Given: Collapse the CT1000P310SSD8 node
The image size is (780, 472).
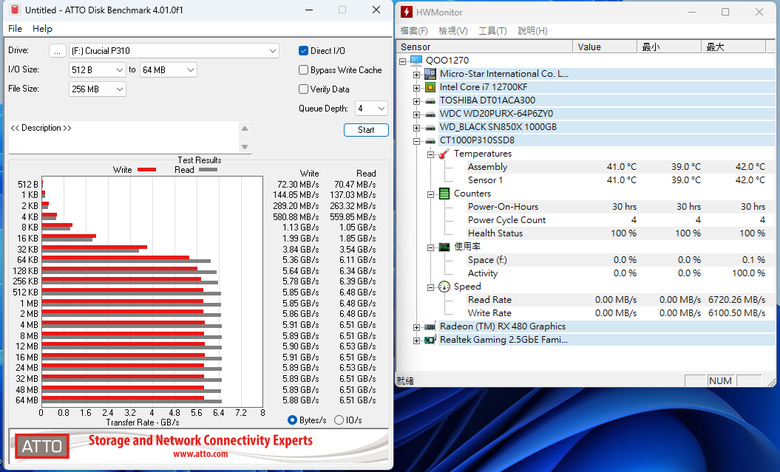Looking at the screenshot, I should tap(416, 141).
